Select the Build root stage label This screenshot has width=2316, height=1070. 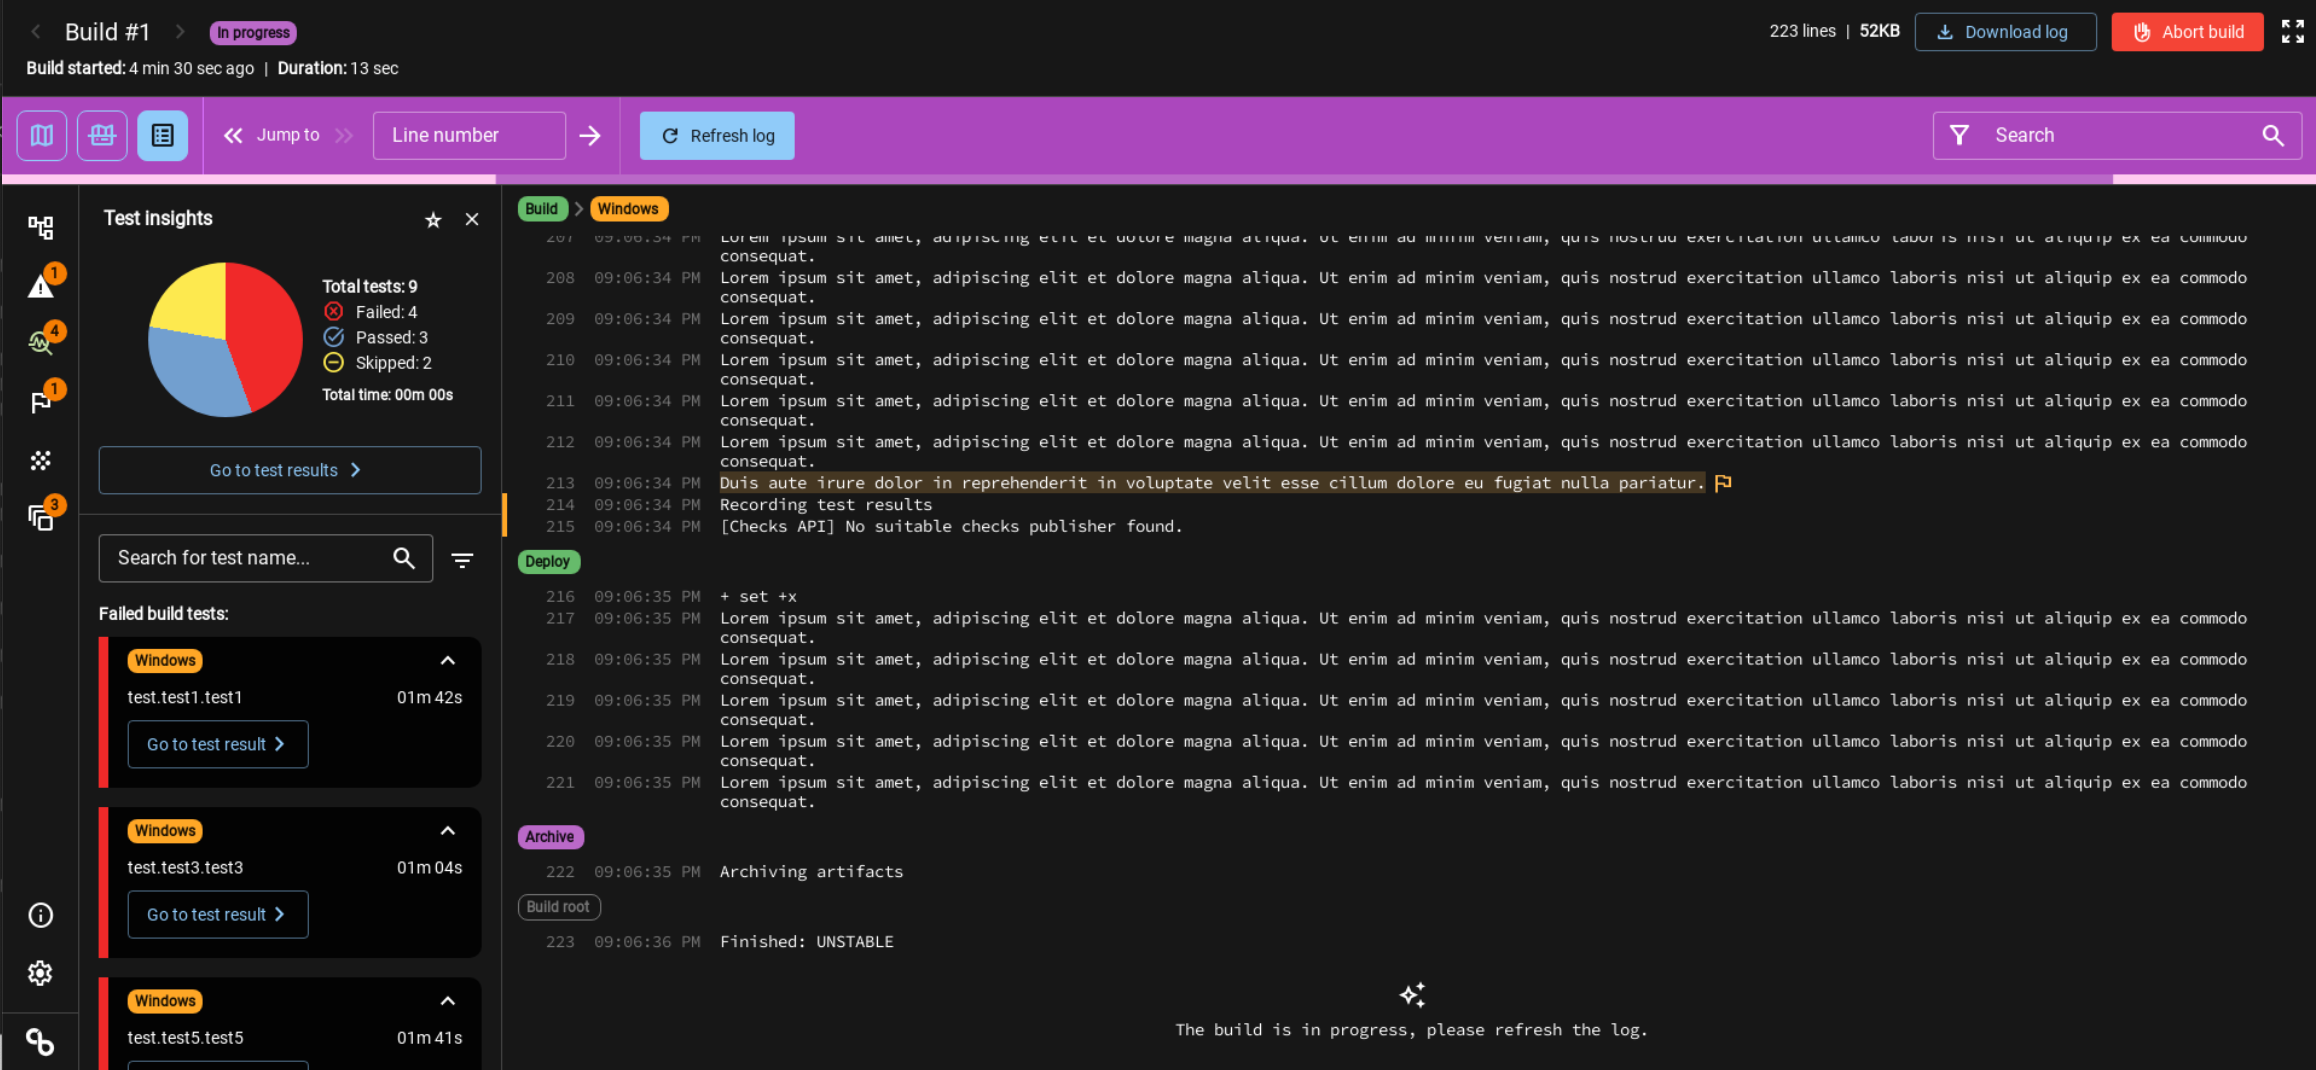coord(558,907)
